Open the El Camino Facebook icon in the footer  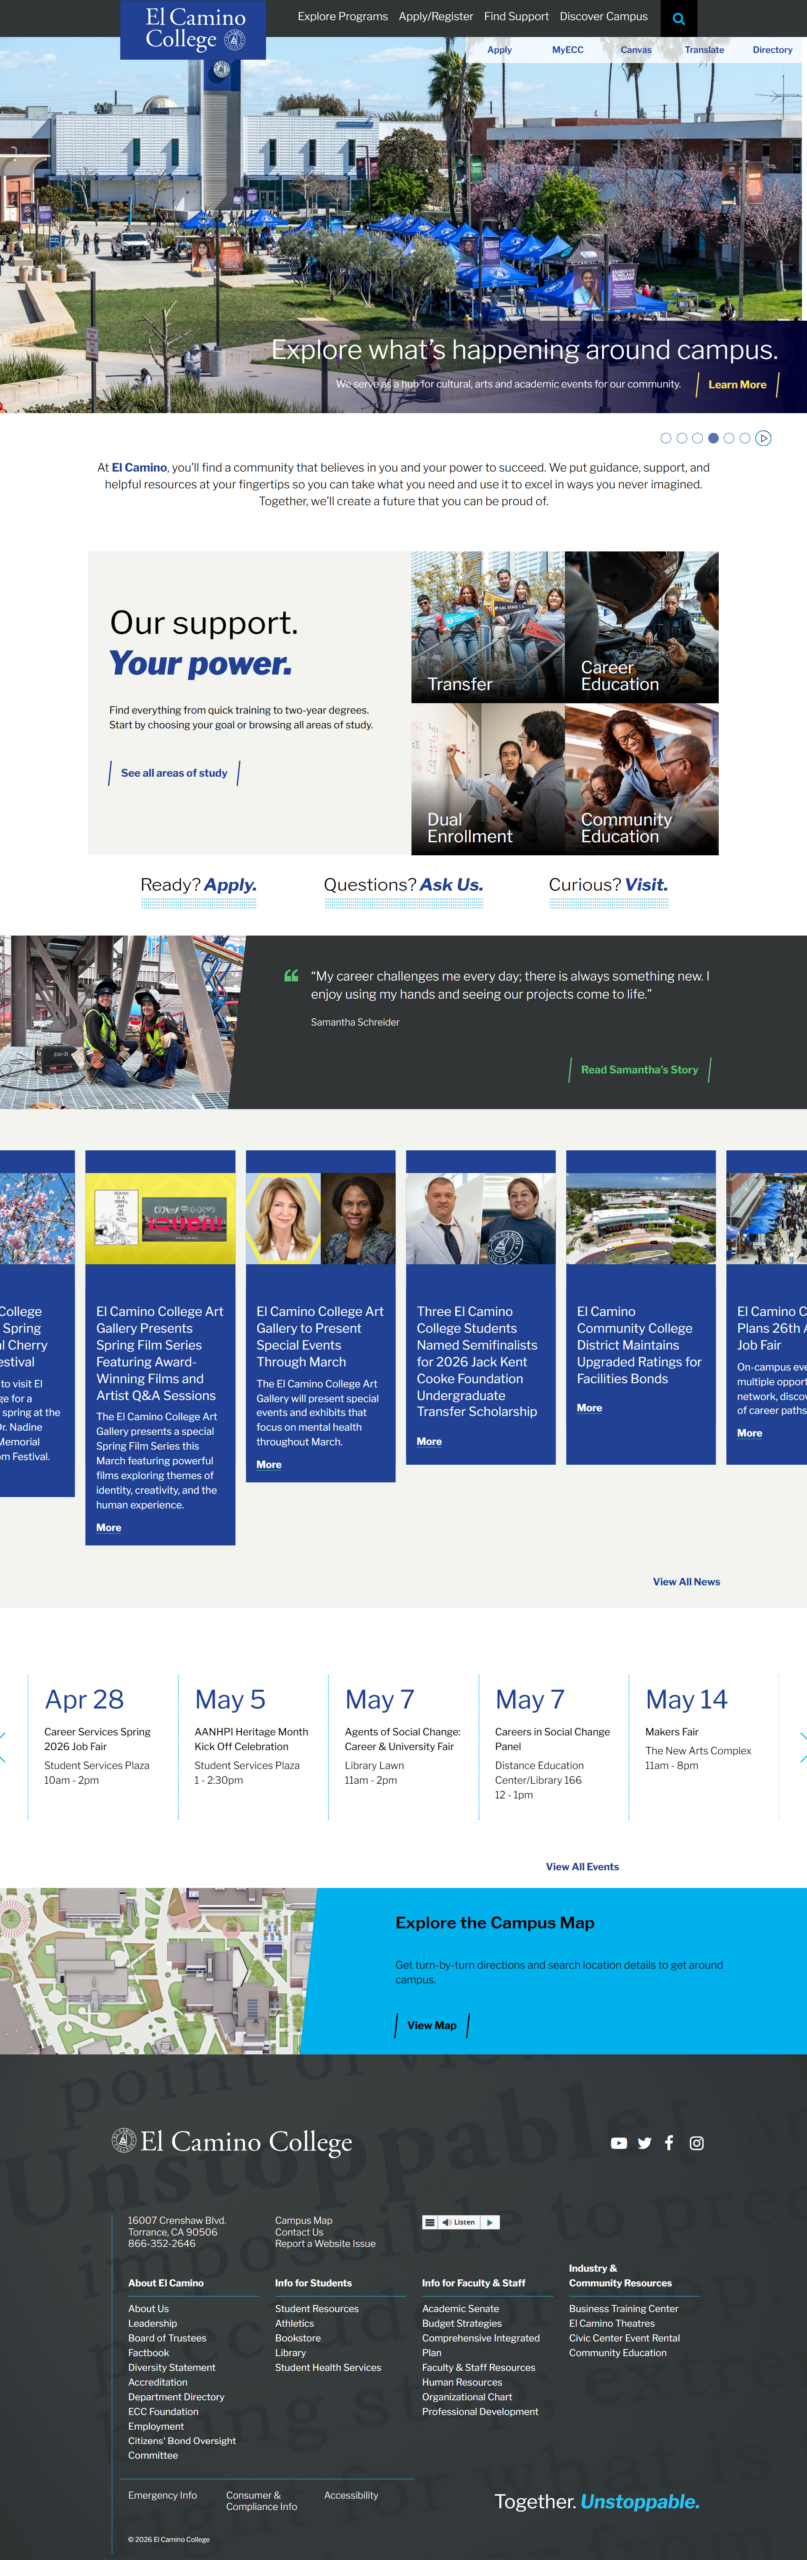669,2143
